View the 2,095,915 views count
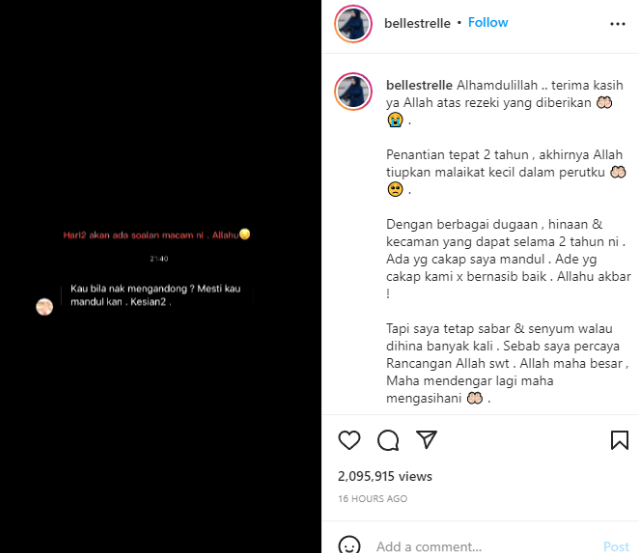Screen dimensions: 639x553 point(385,476)
